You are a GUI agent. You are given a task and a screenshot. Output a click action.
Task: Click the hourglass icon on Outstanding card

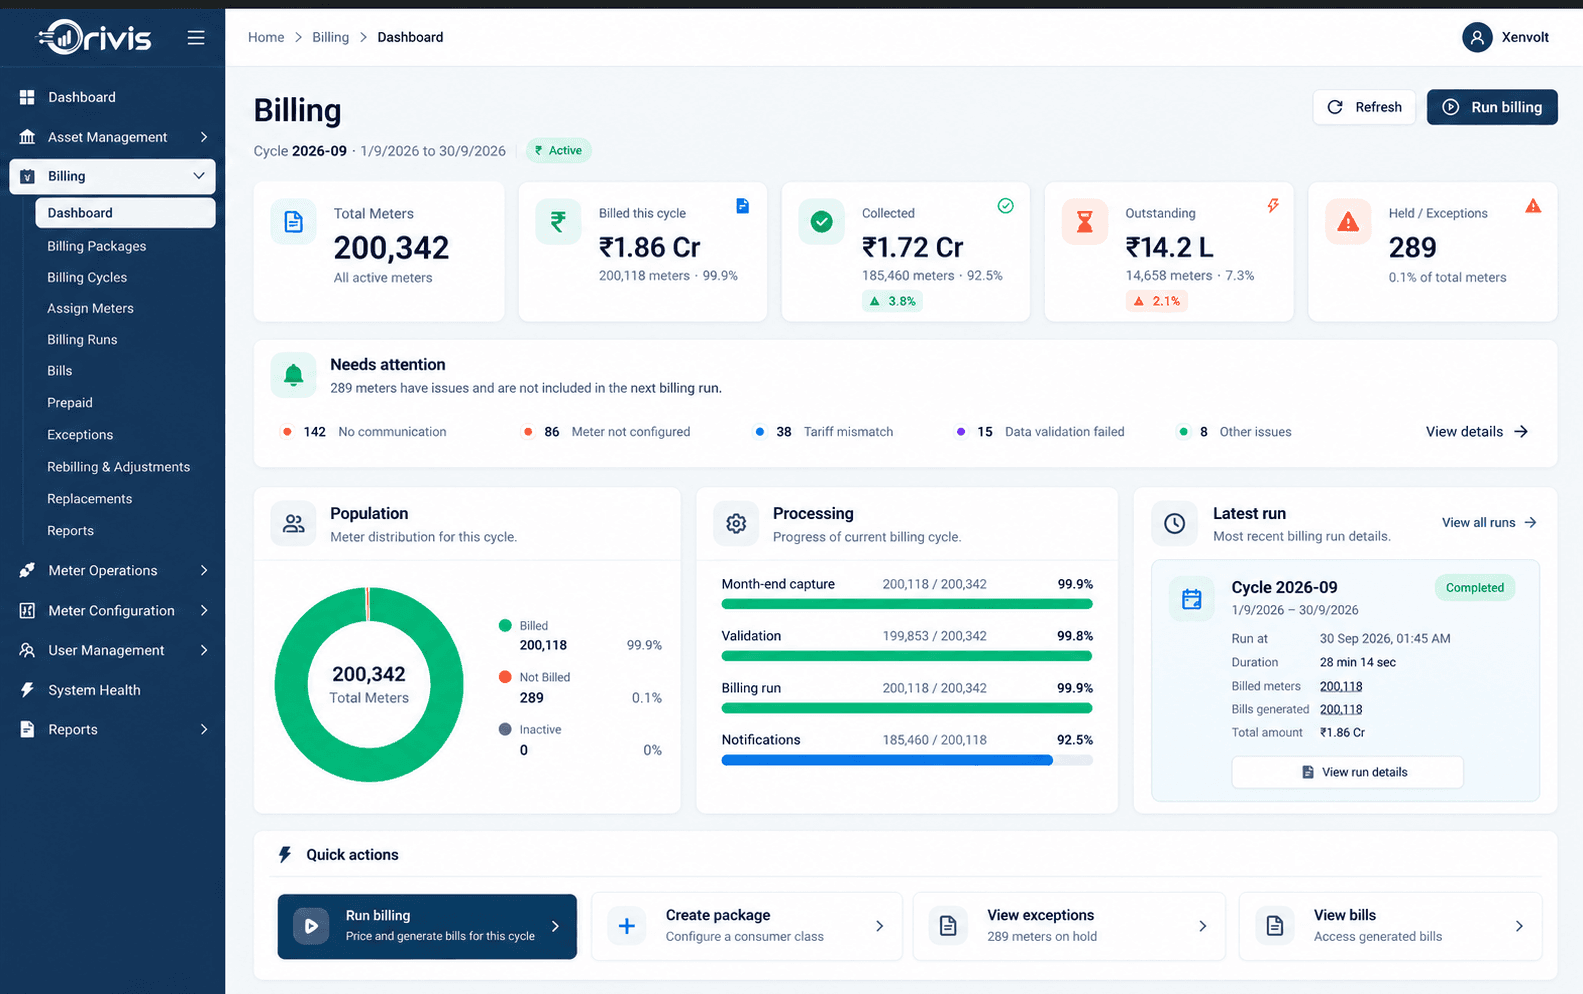tap(1084, 222)
